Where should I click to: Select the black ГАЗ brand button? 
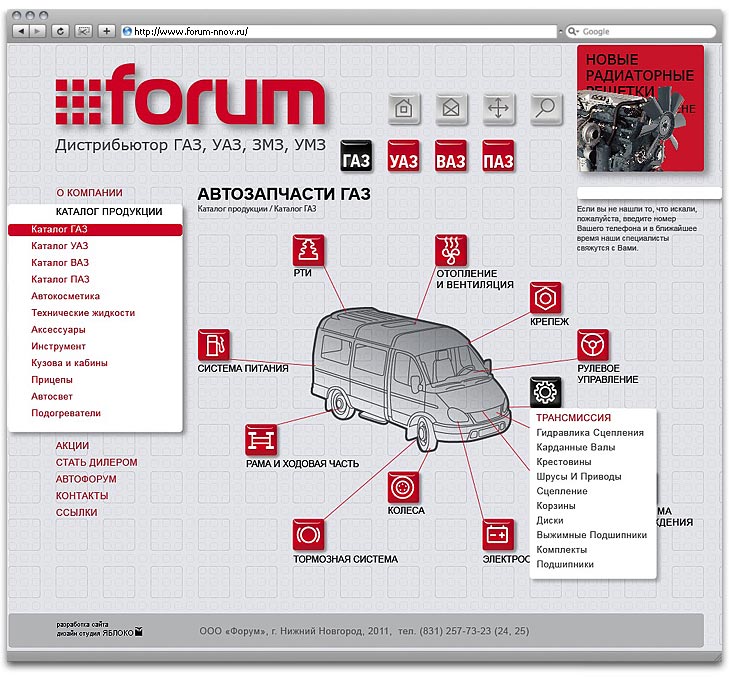click(x=356, y=156)
